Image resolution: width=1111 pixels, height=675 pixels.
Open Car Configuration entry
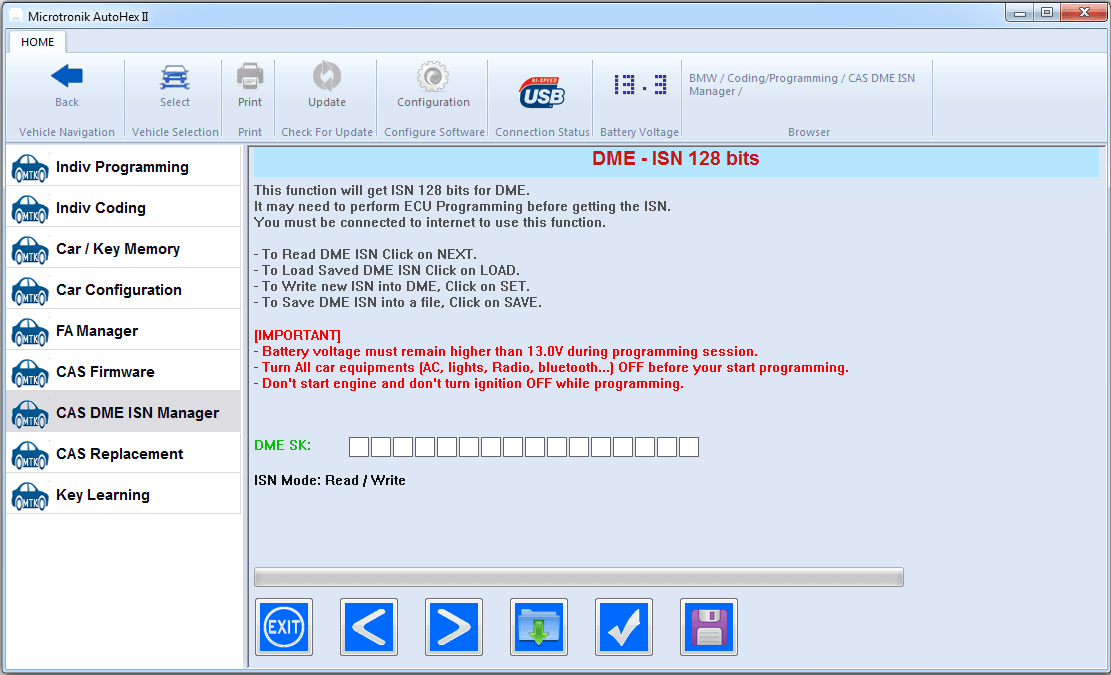pyautogui.click(x=123, y=290)
